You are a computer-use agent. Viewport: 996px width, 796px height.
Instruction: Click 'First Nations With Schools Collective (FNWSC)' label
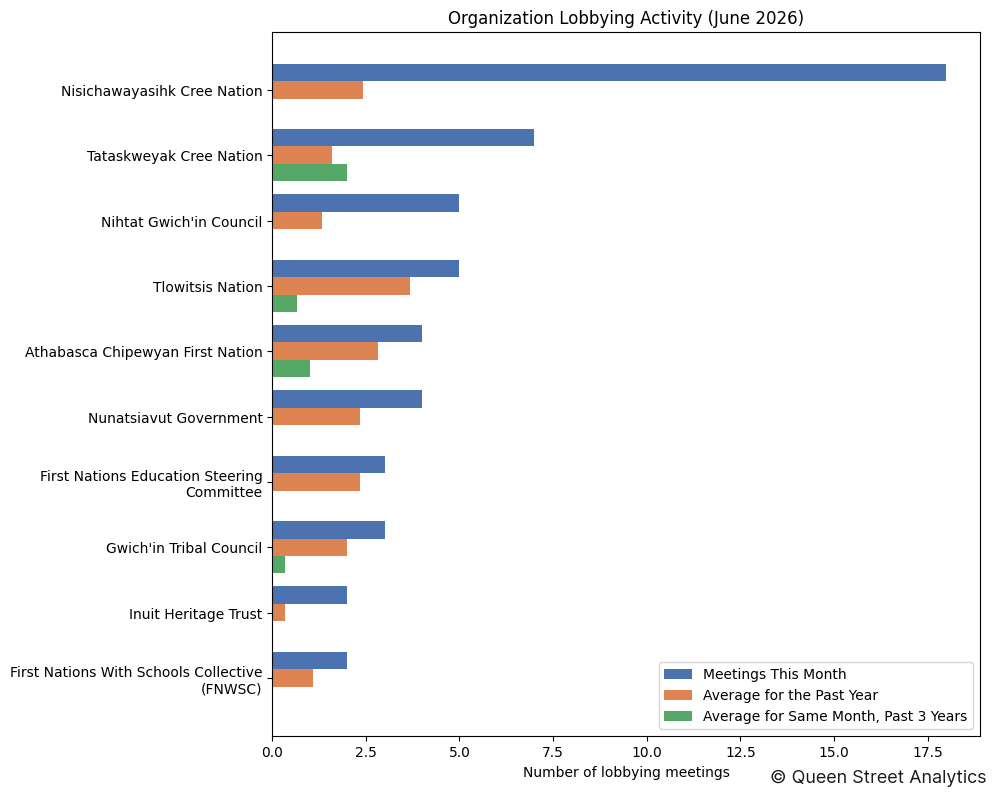point(136,680)
